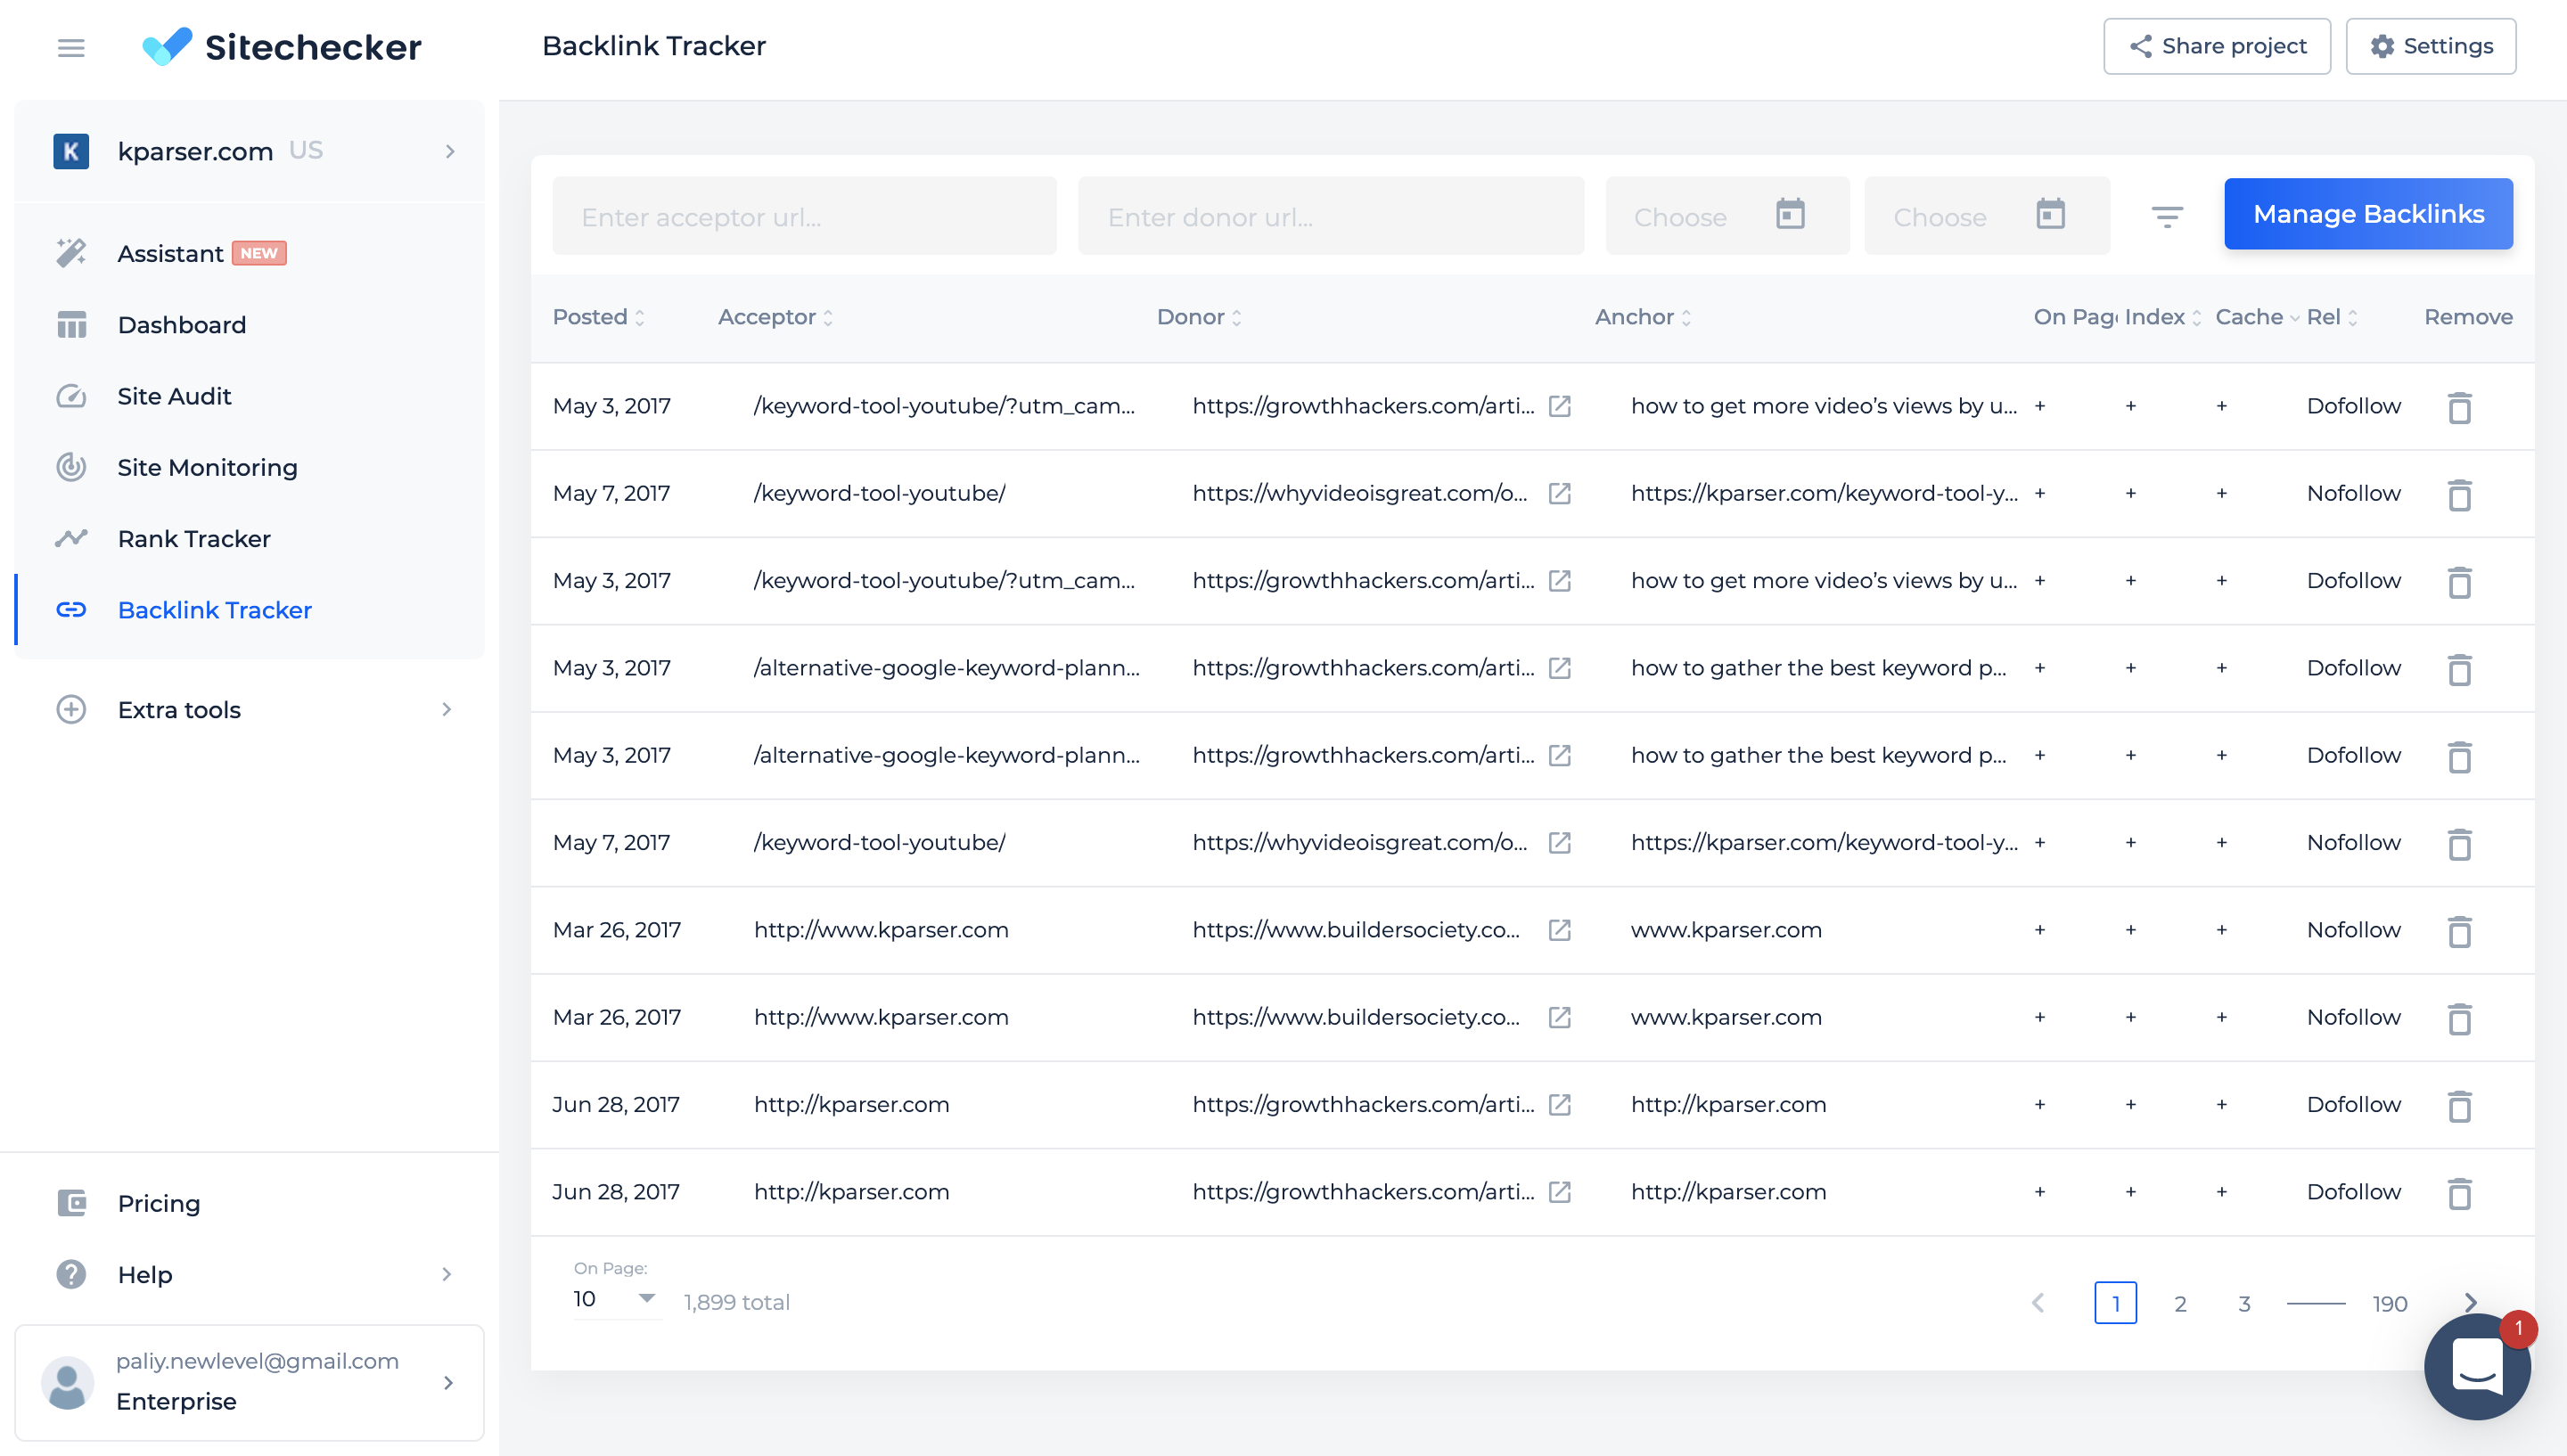Go to page 2 of results
The width and height of the screenshot is (2567, 1456).
(2180, 1303)
